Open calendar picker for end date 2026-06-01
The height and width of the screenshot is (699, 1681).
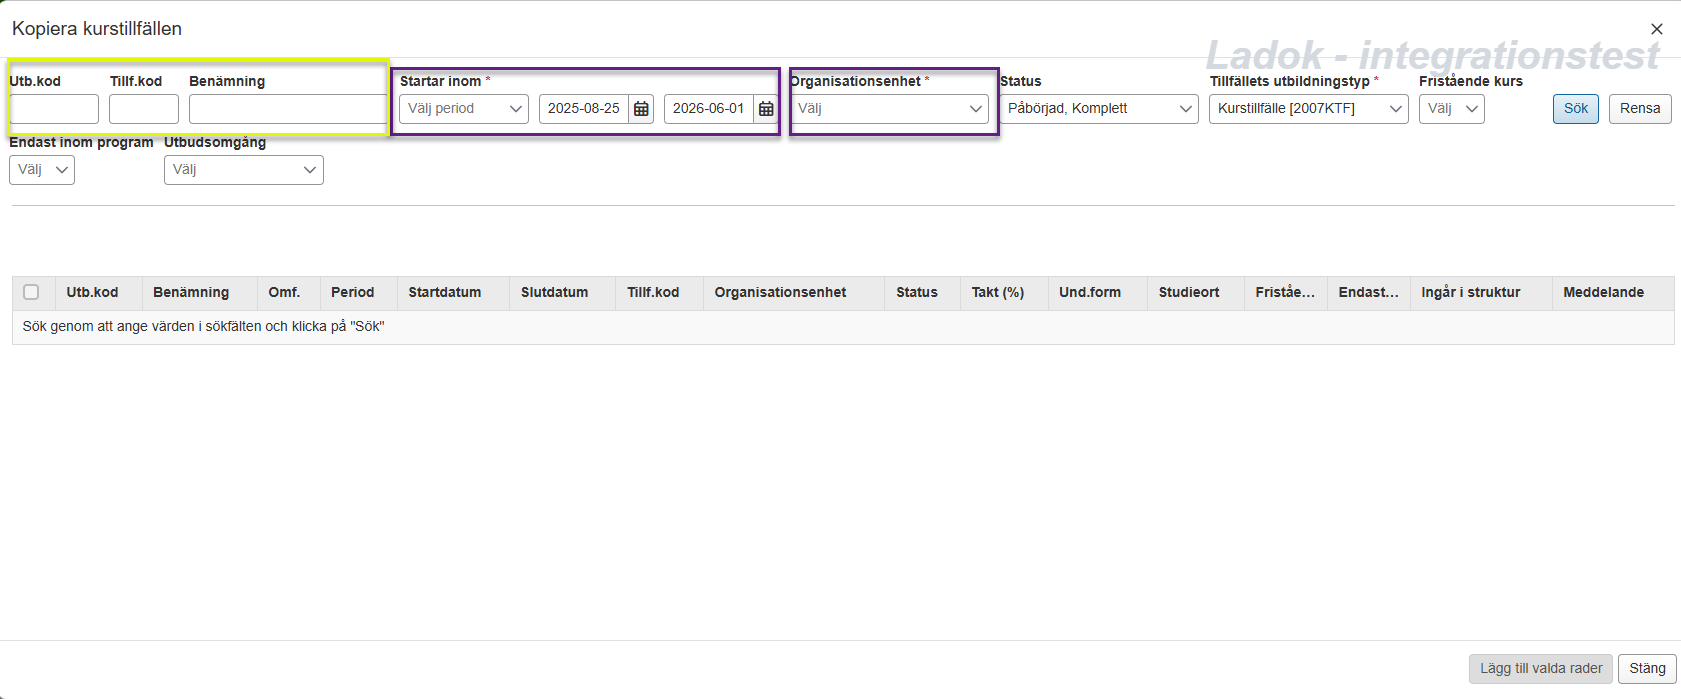tap(766, 109)
